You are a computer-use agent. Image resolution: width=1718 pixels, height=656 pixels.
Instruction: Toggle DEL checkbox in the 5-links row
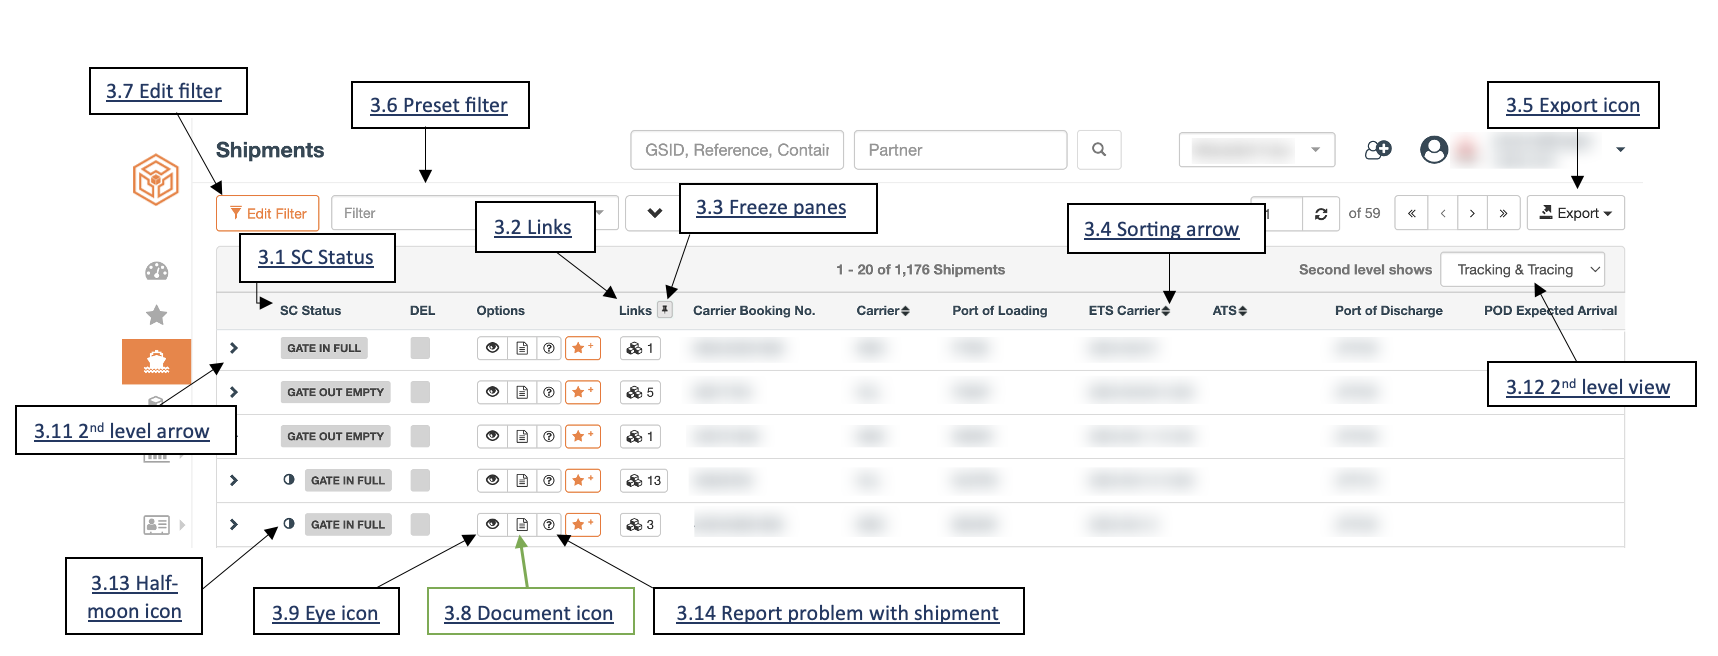point(420,392)
